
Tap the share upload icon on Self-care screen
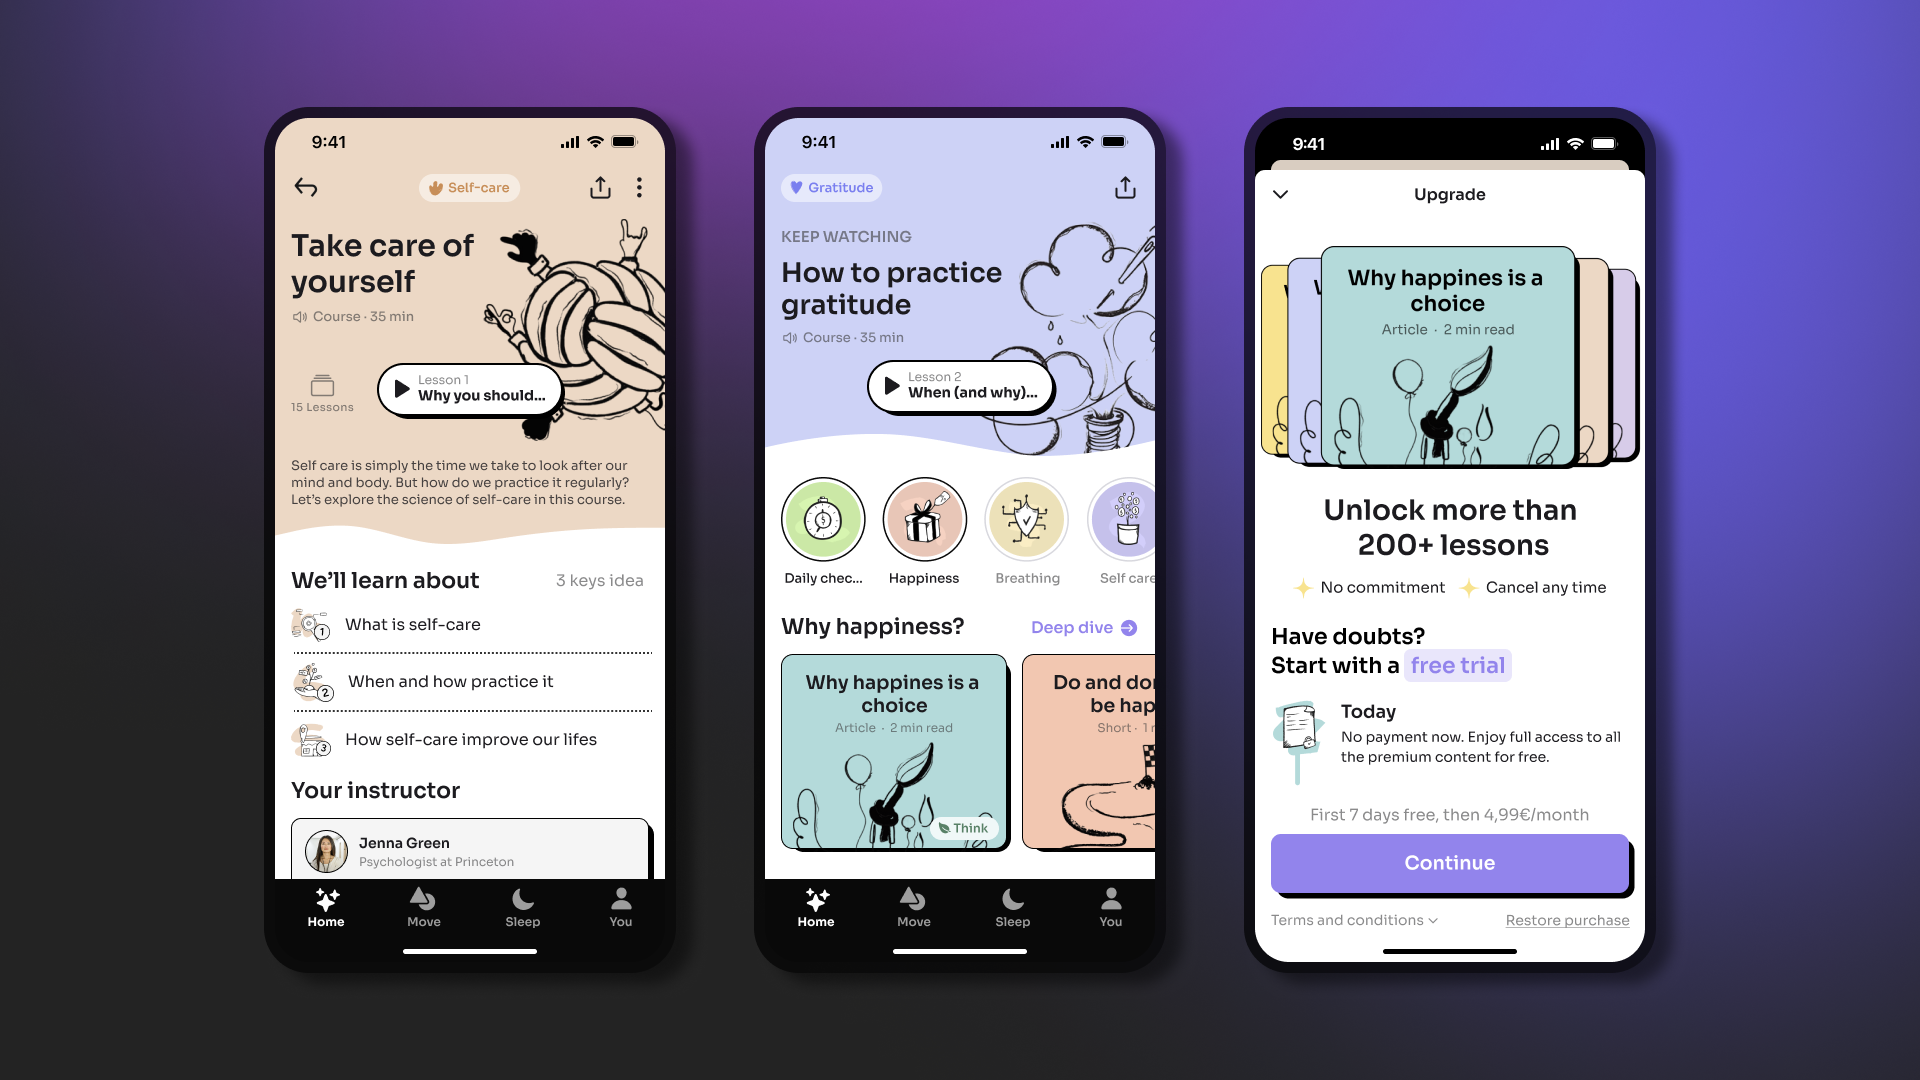coord(600,187)
